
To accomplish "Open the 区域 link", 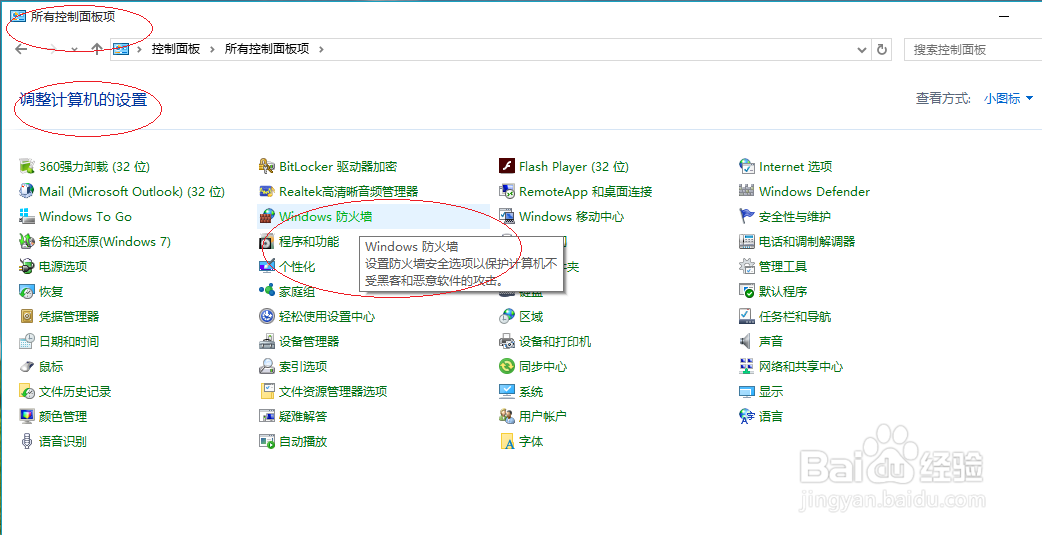I will point(531,316).
